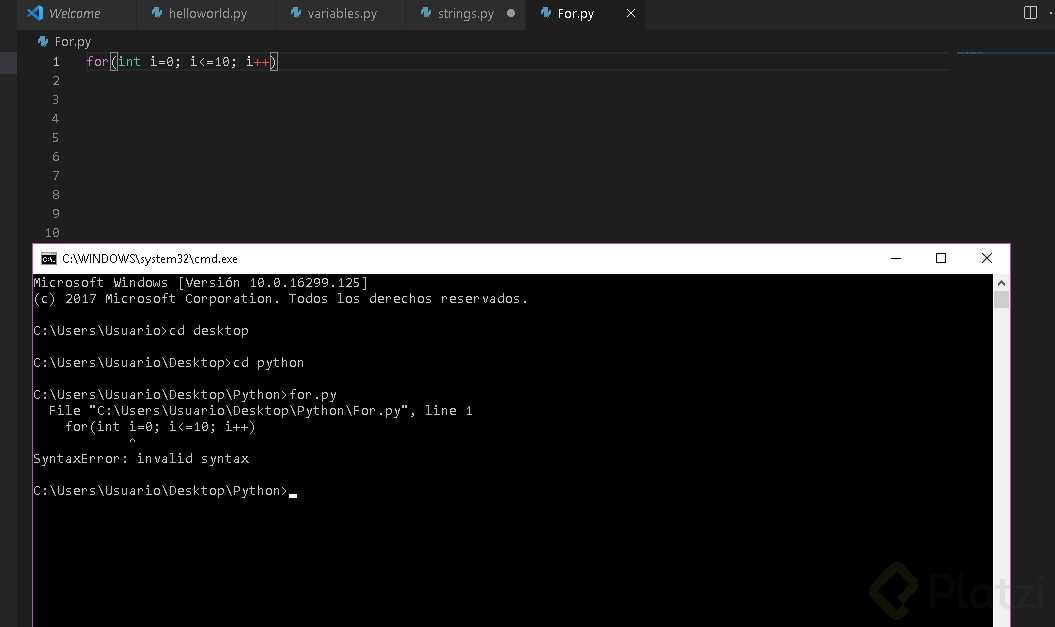Click the unsaved dot on strings.py tab

(511, 13)
